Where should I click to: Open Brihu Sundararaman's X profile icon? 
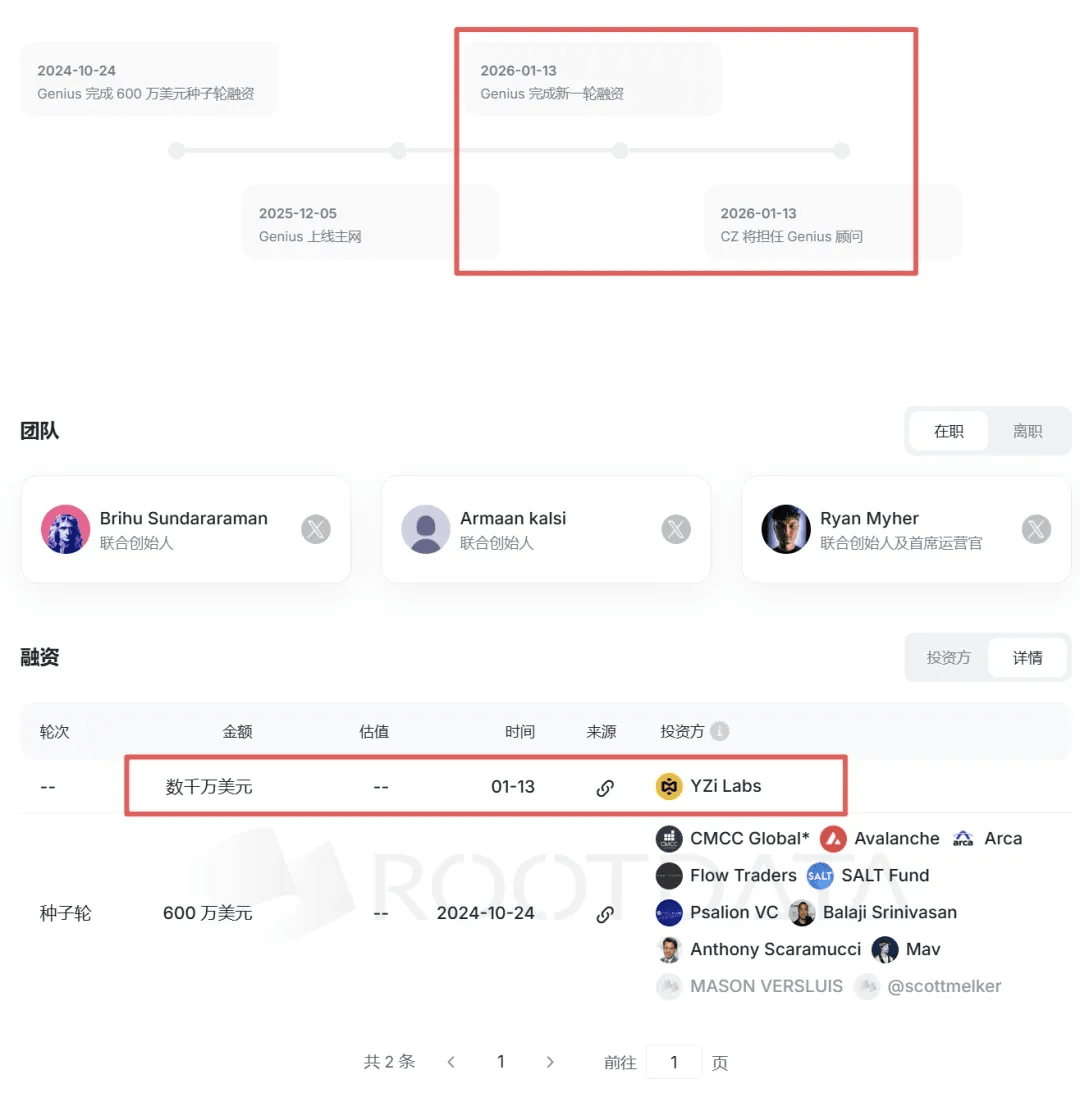(316, 529)
